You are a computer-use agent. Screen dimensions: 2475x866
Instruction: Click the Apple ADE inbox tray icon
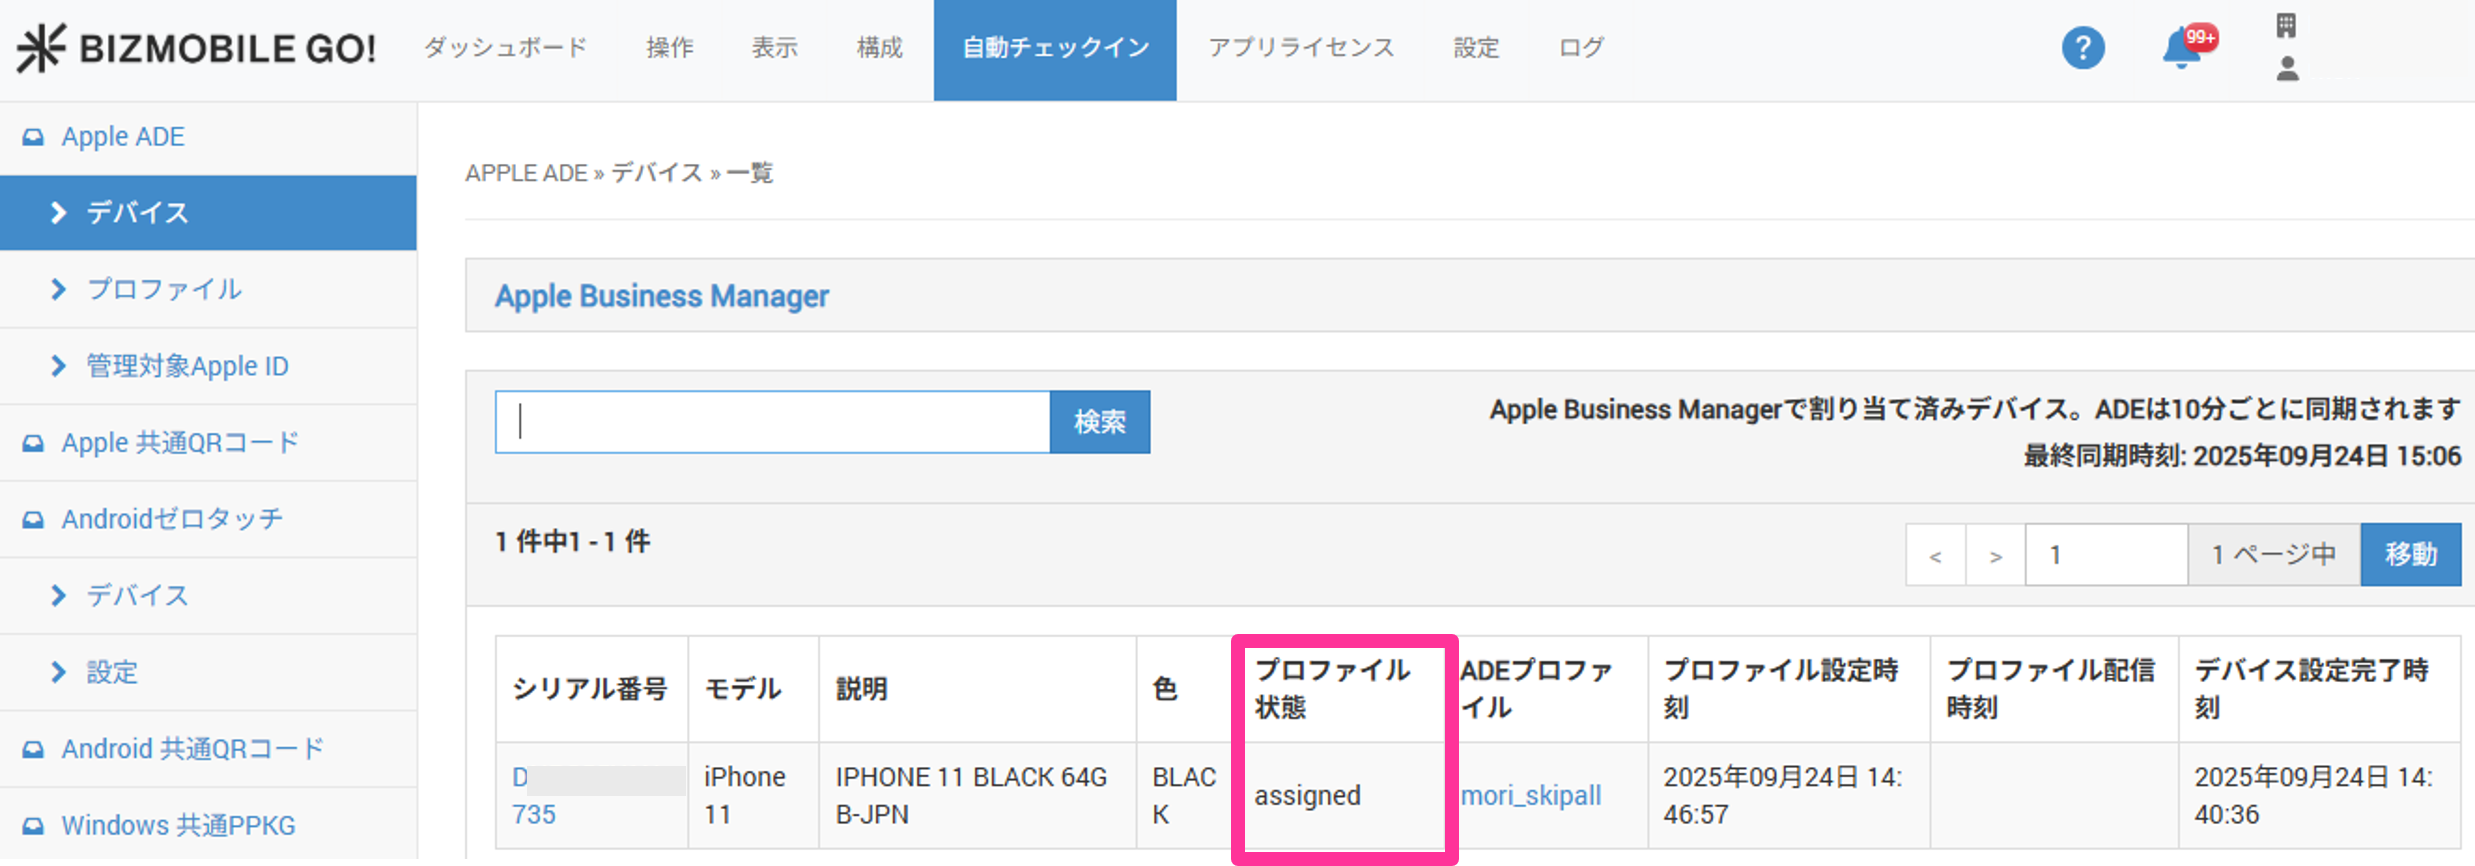pos(33,137)
